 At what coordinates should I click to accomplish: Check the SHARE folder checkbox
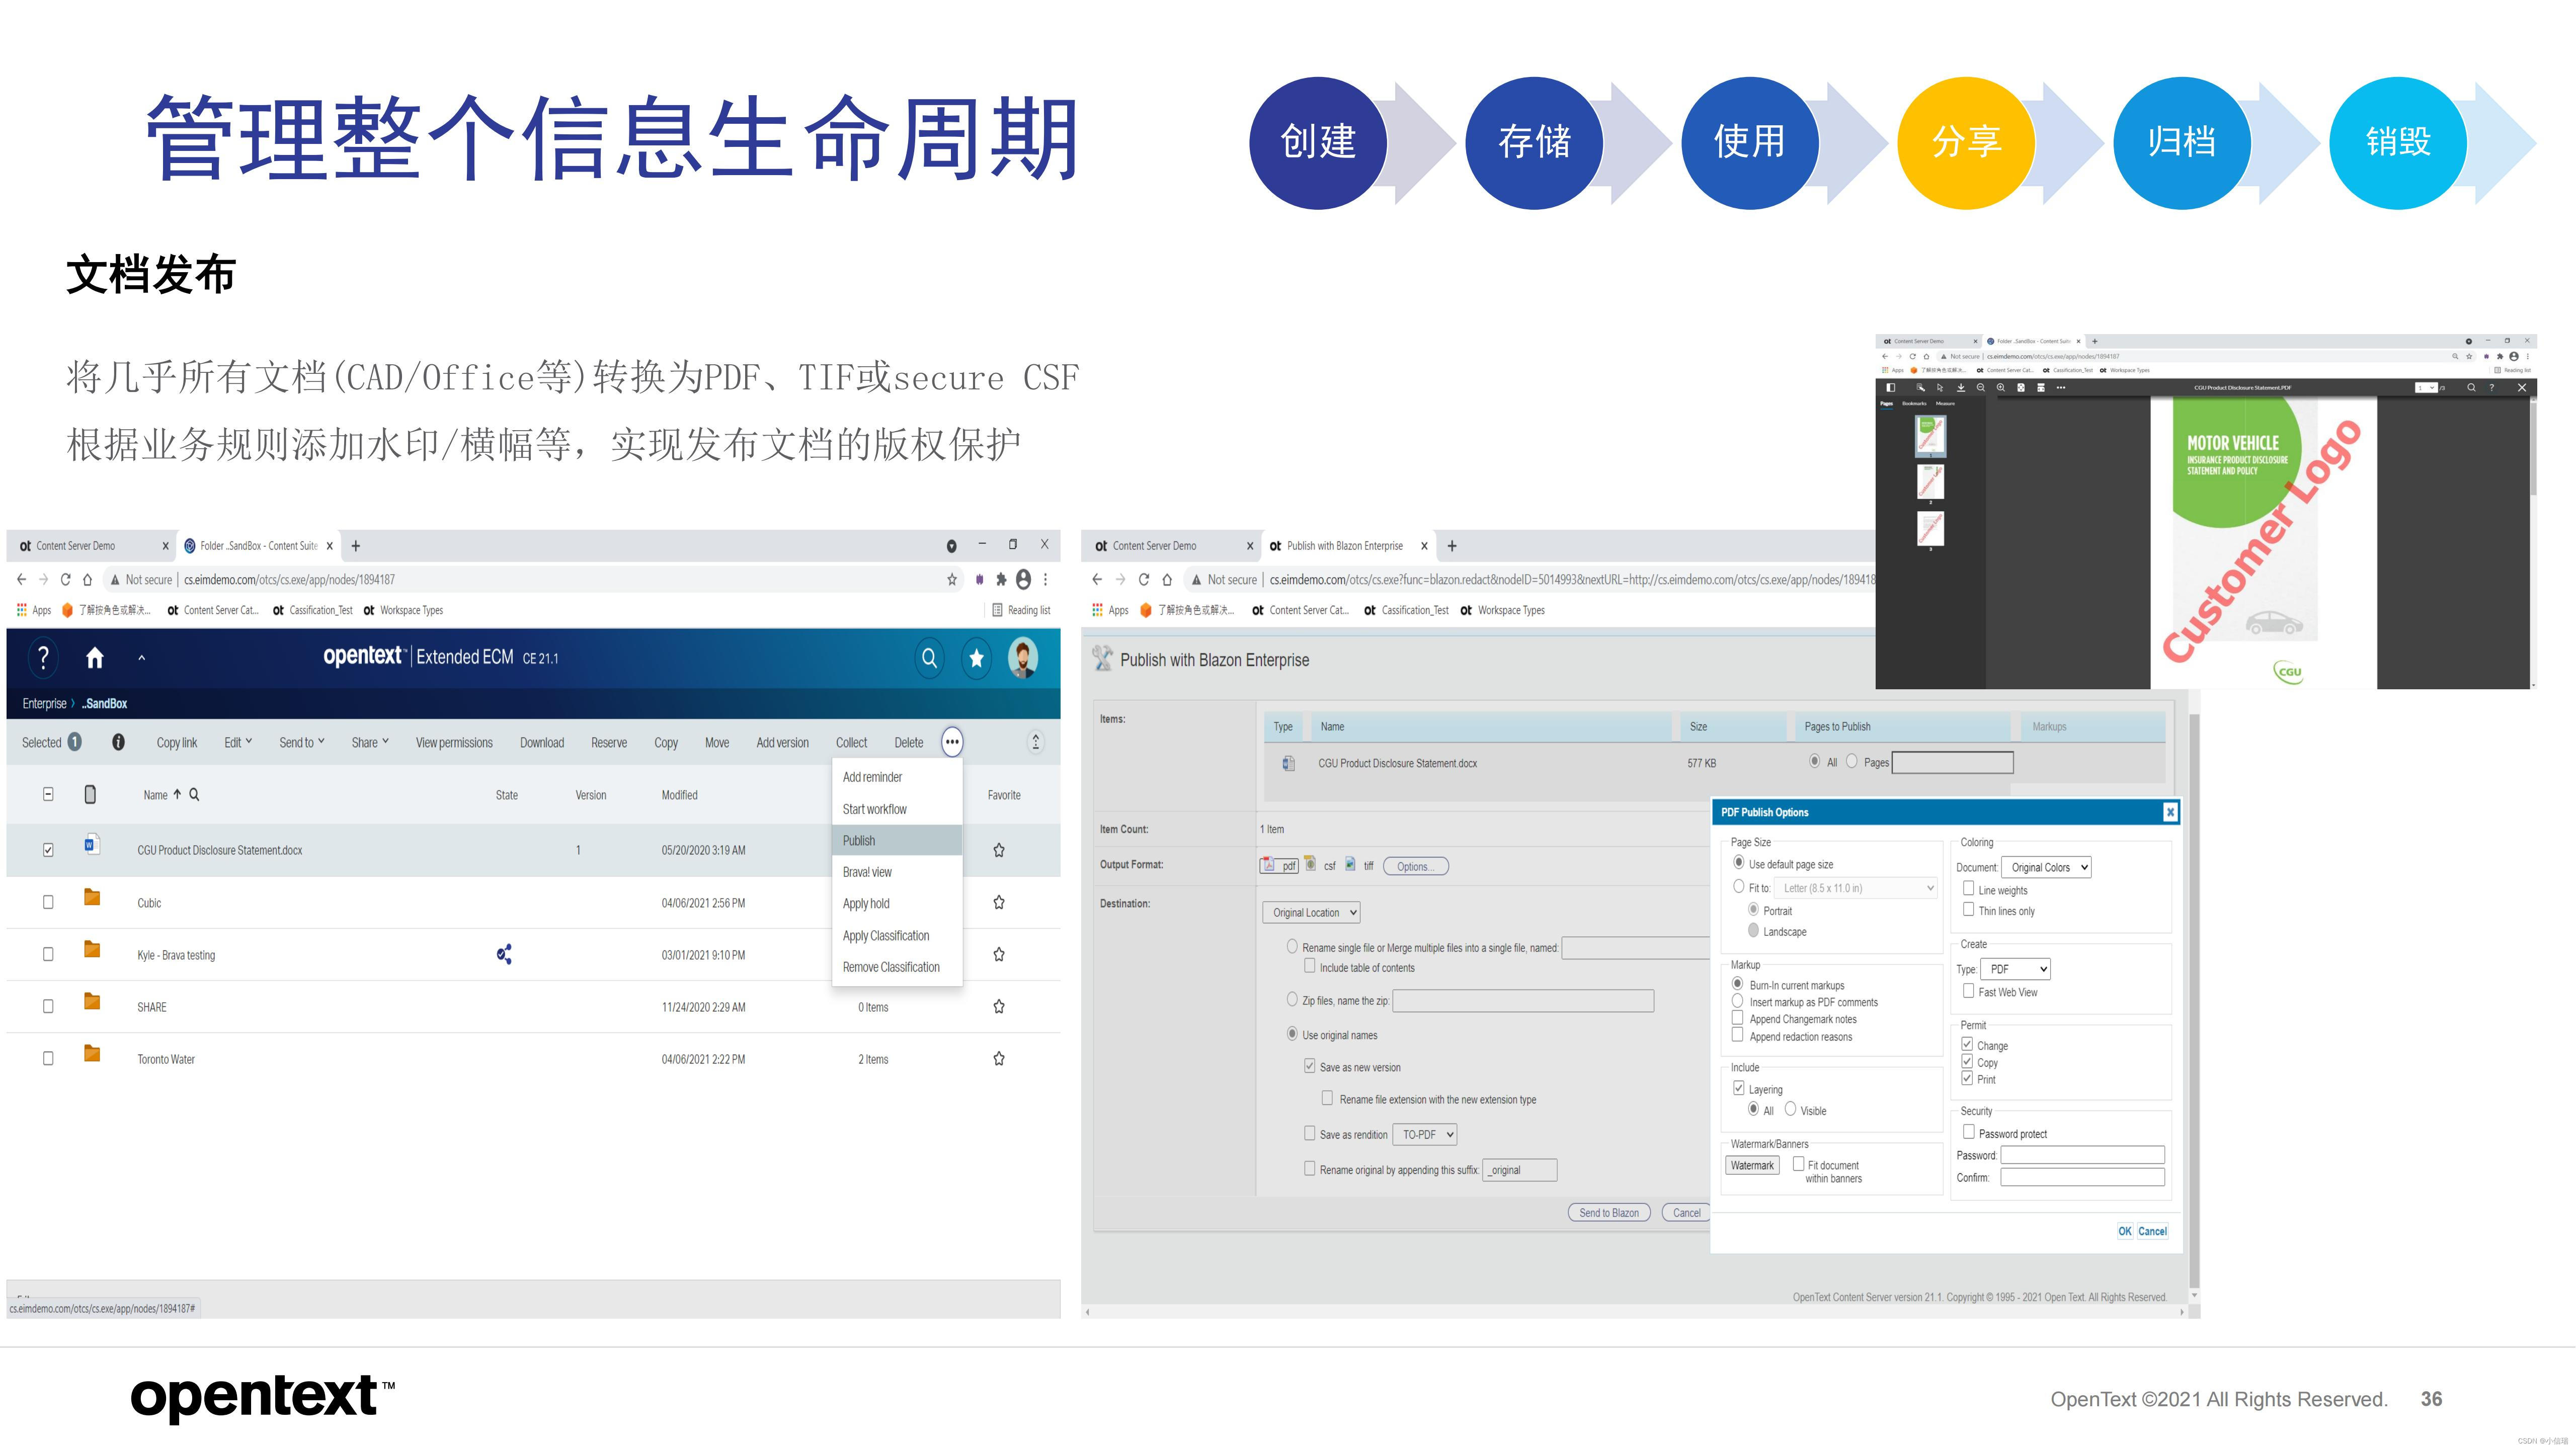tap(48, 1007)
